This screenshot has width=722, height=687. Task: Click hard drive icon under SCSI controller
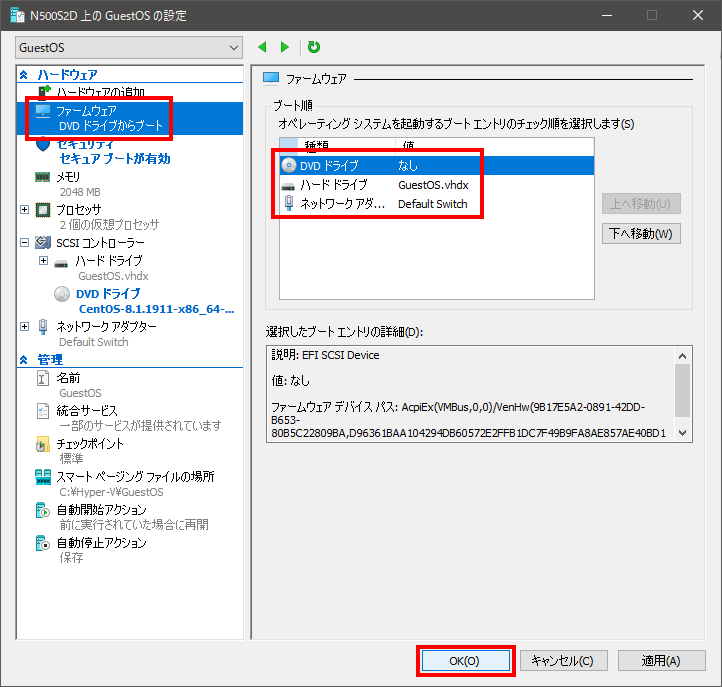pos(61,263)
